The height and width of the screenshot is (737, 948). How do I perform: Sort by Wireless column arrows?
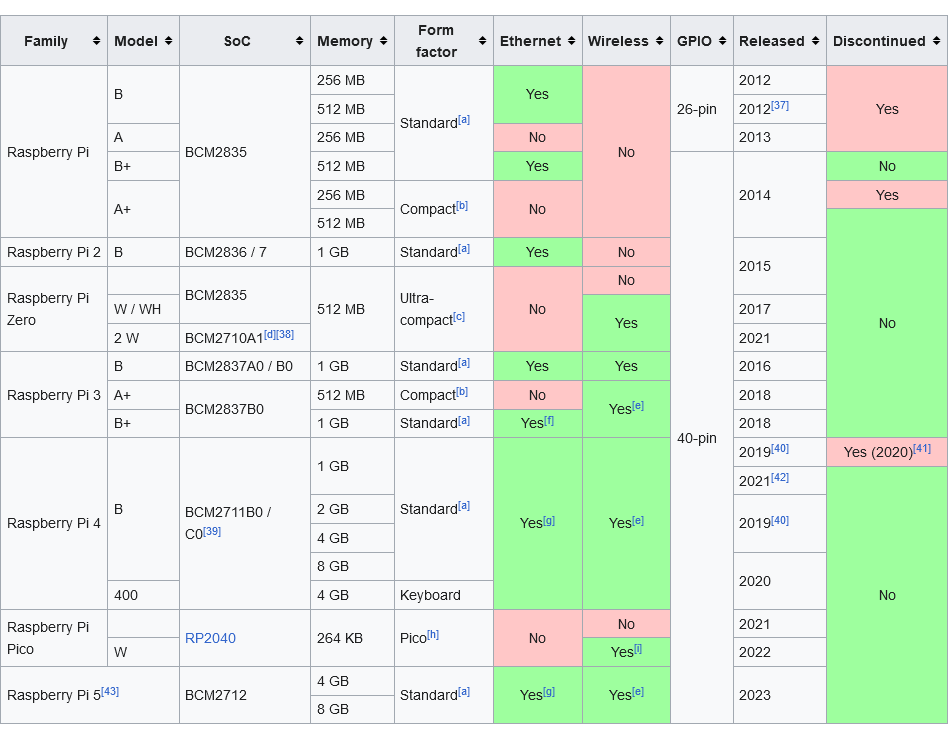pyautogui.click(x=658, y=41)
